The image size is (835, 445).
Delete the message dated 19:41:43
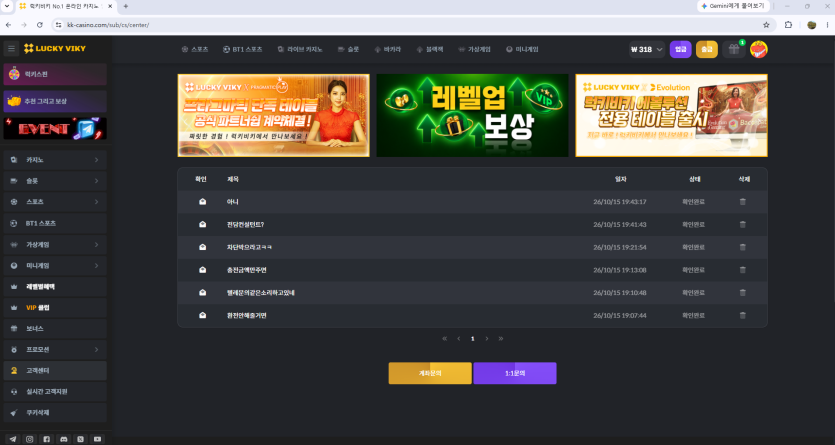[x=742, y=225]
